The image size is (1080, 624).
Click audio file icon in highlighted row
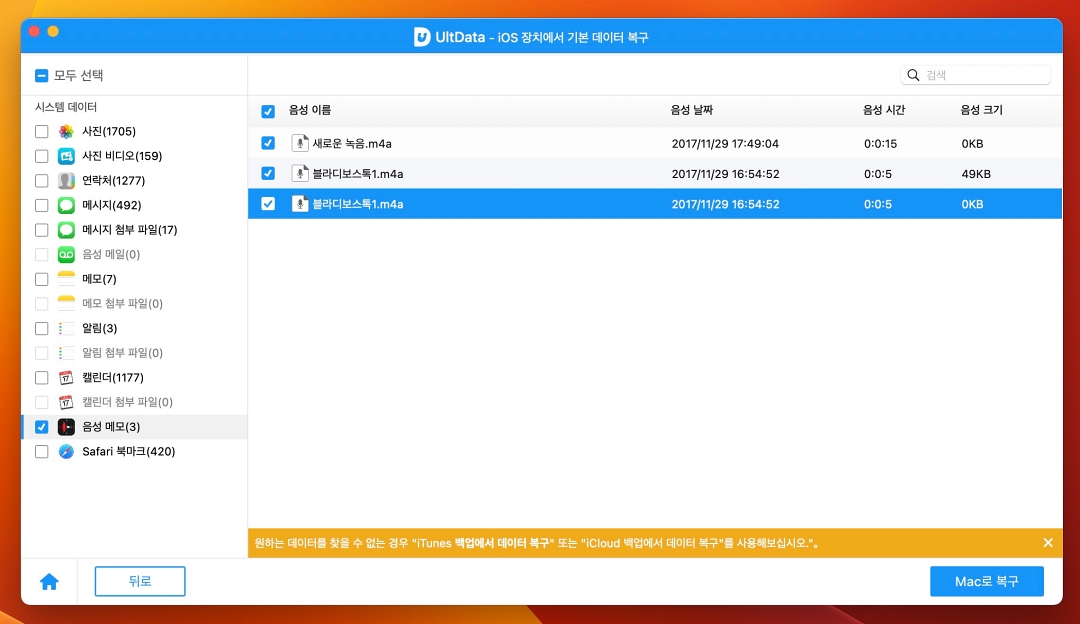click(300, 204)
